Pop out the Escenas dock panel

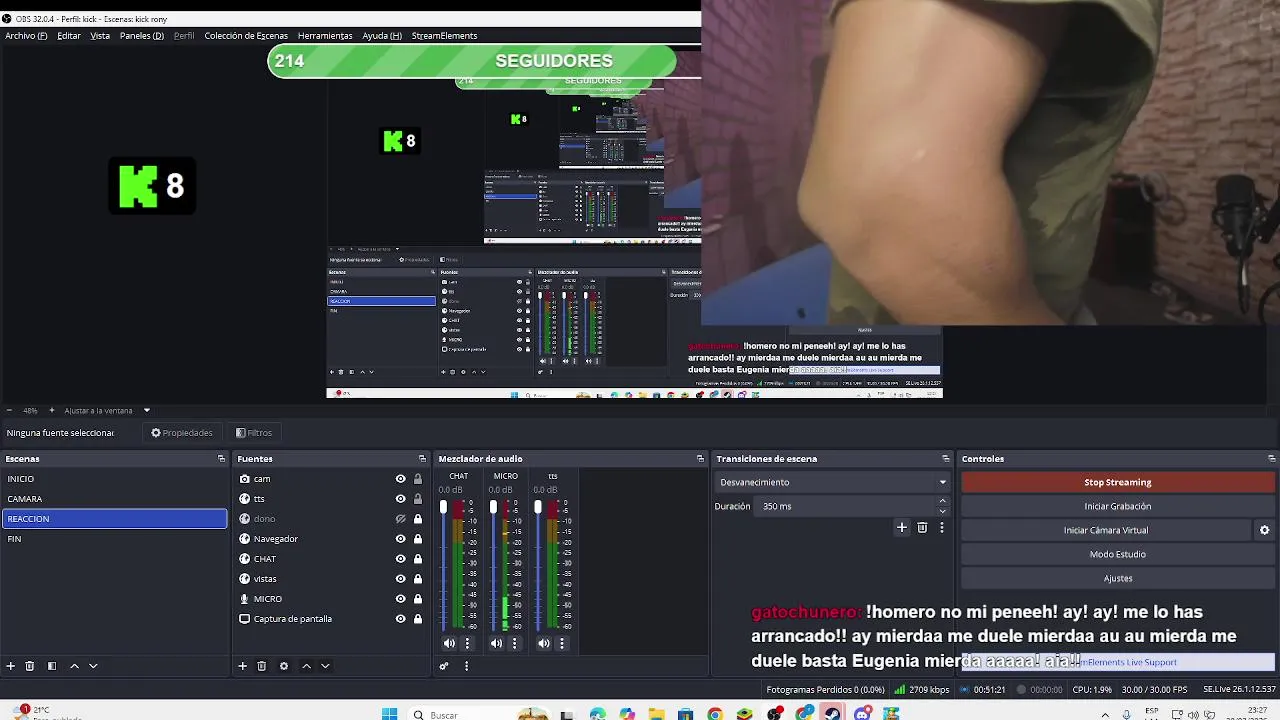point(222,459)
